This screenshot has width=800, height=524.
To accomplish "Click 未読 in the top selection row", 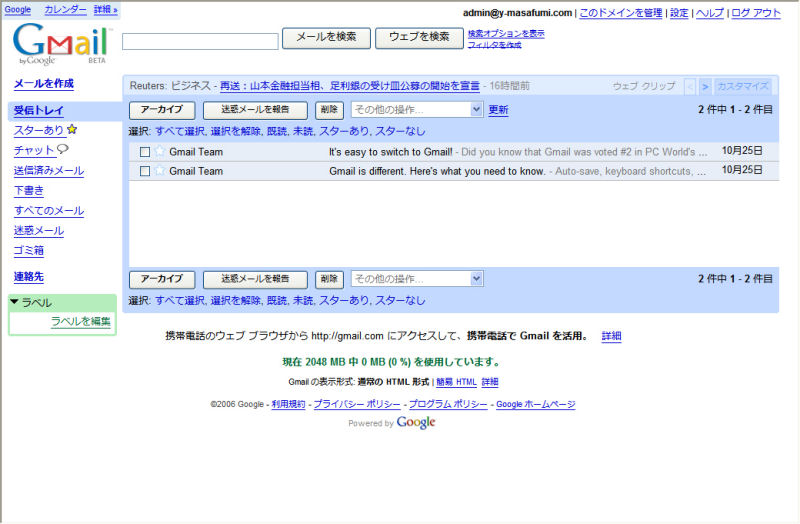I will coord(303,131).
